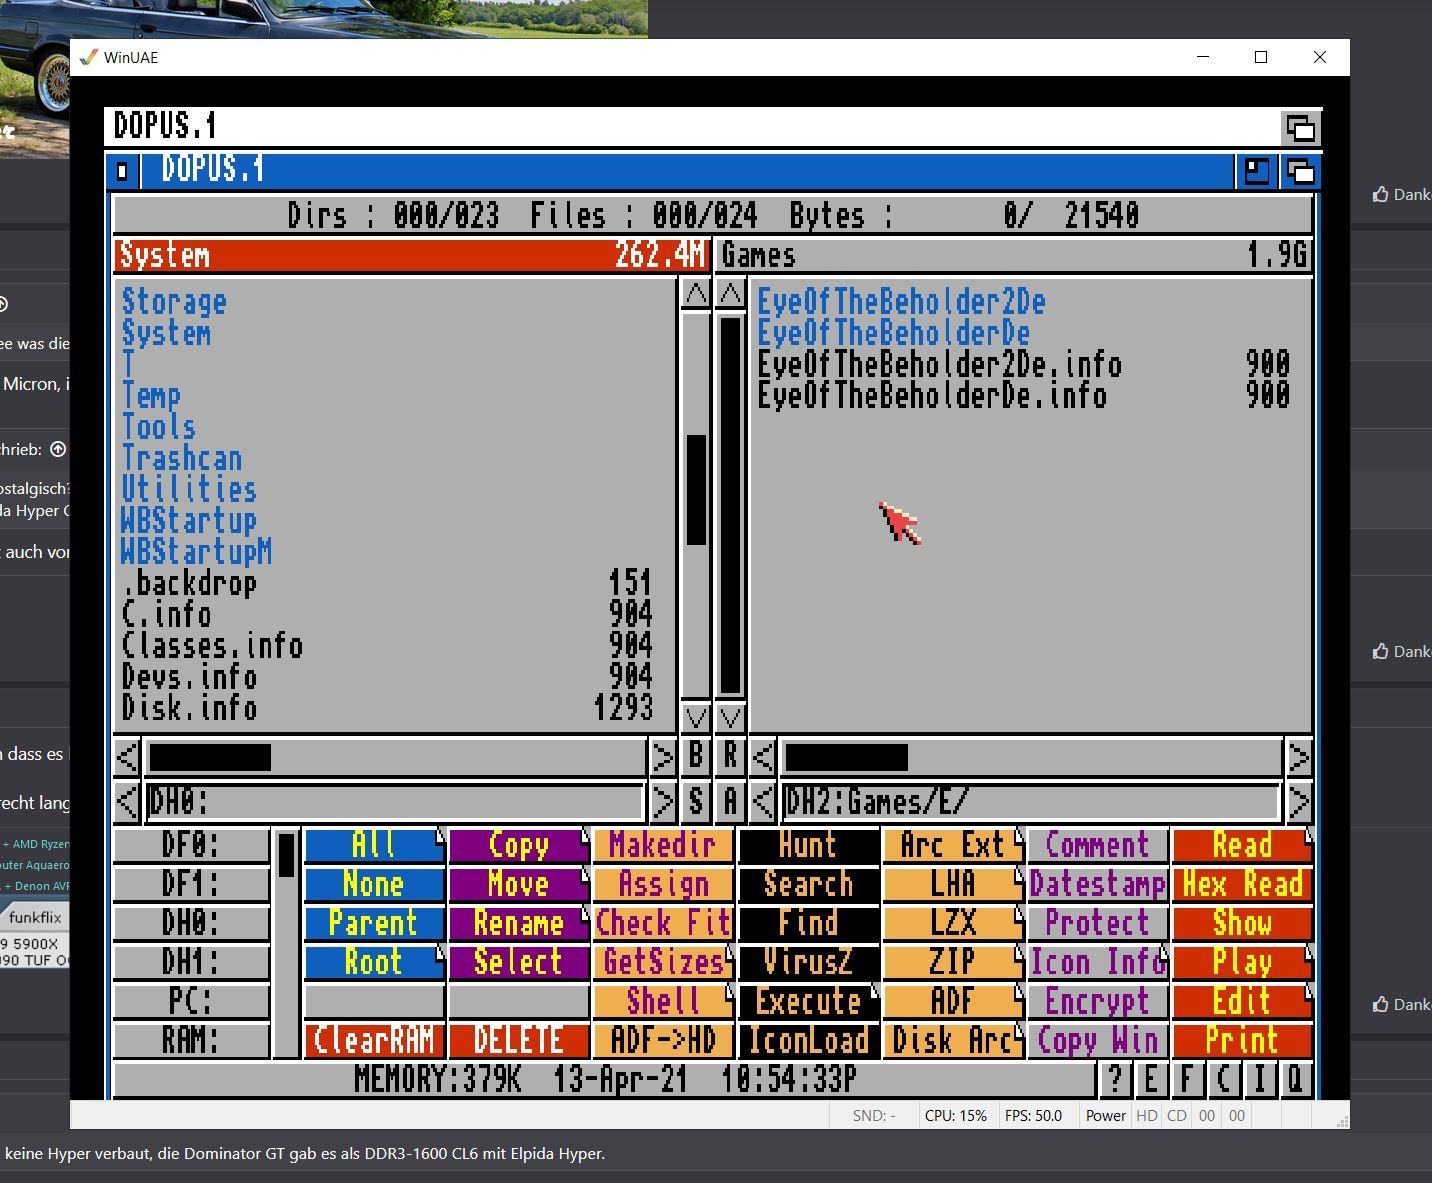1432x1183 pixels.
Task: Click the Makedir button
Action: click(663, 845)
